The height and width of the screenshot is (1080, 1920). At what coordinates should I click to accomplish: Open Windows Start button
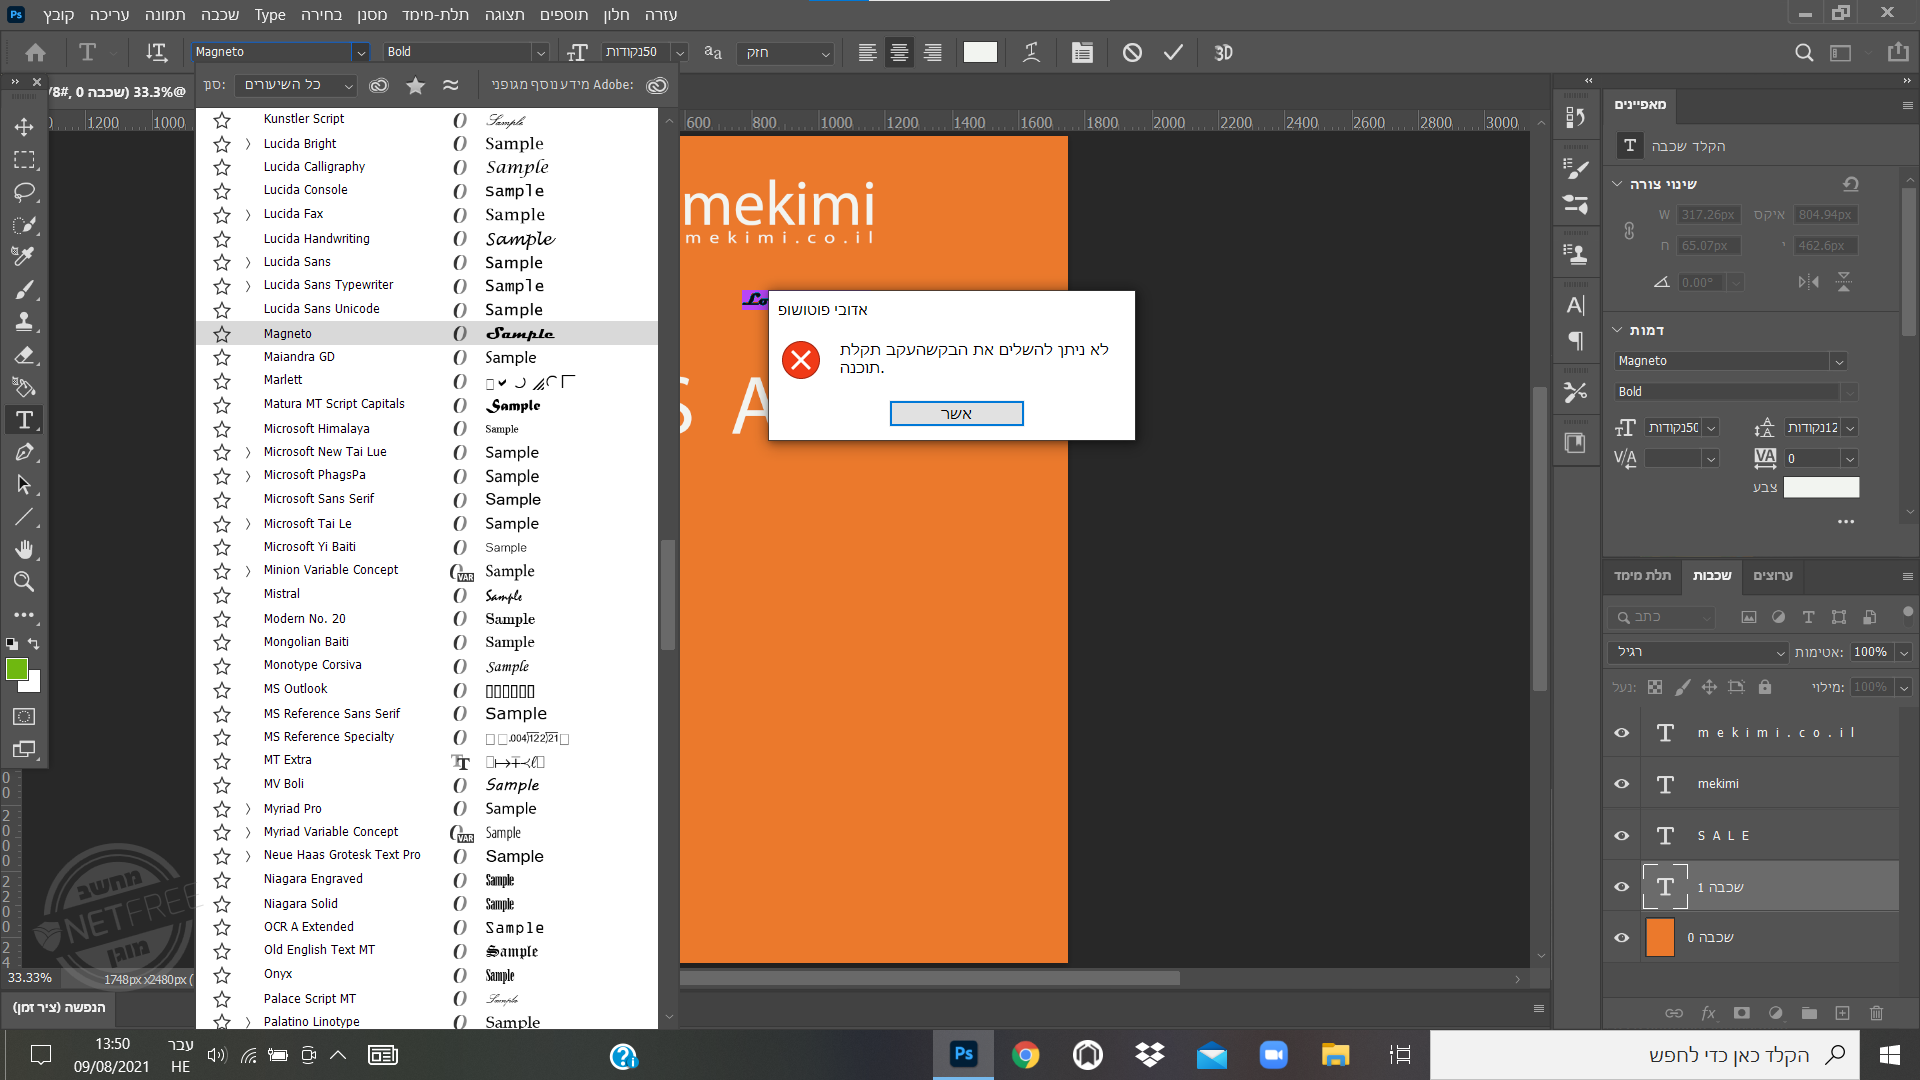[1890, 1055]
